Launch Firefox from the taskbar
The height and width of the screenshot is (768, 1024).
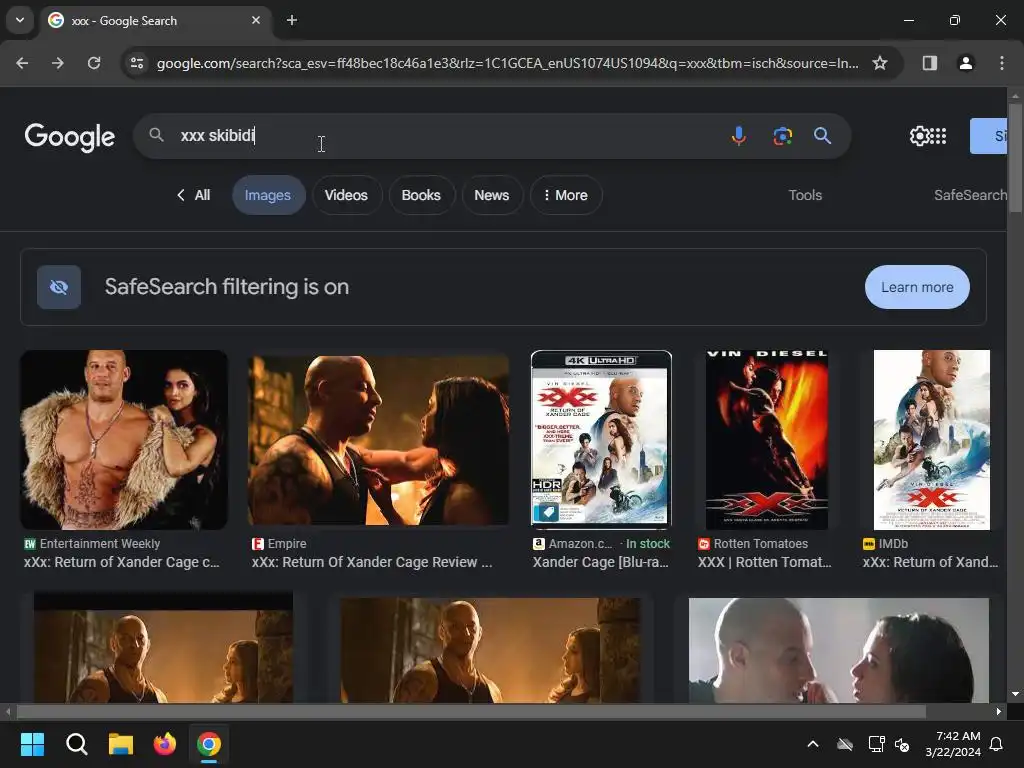pos(165,744)
